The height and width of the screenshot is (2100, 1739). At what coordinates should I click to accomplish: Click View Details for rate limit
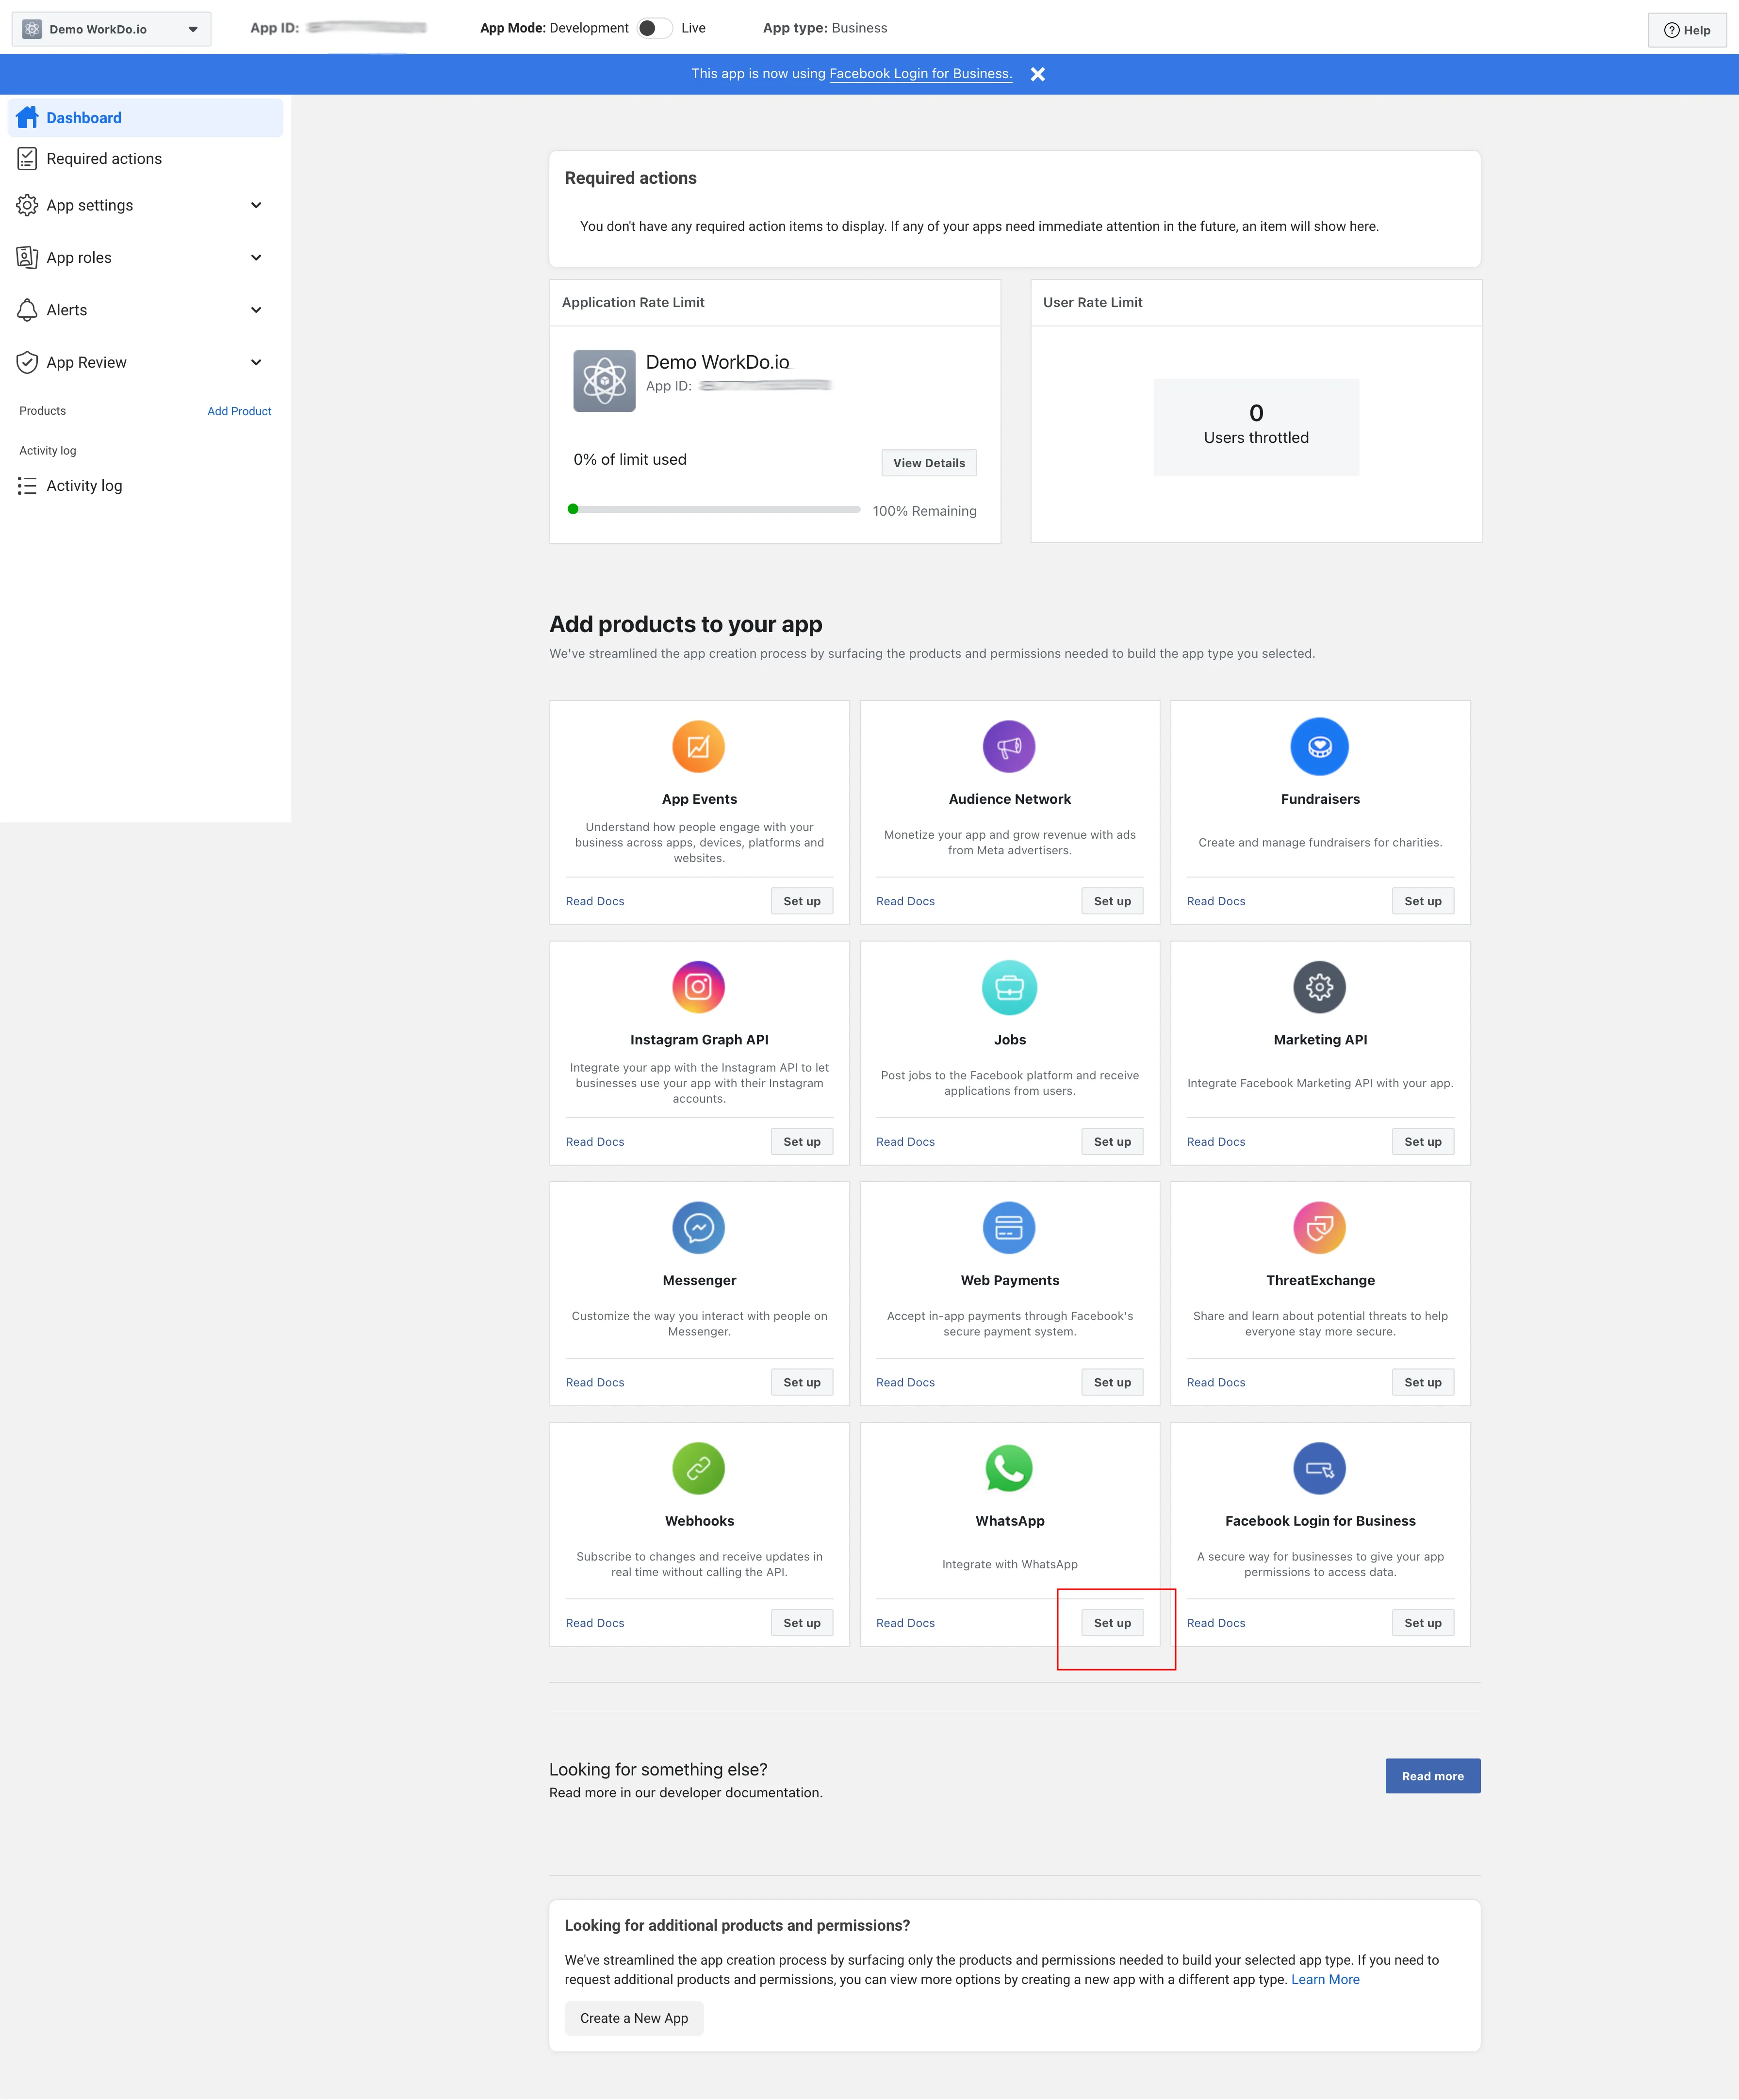(929, 463)
